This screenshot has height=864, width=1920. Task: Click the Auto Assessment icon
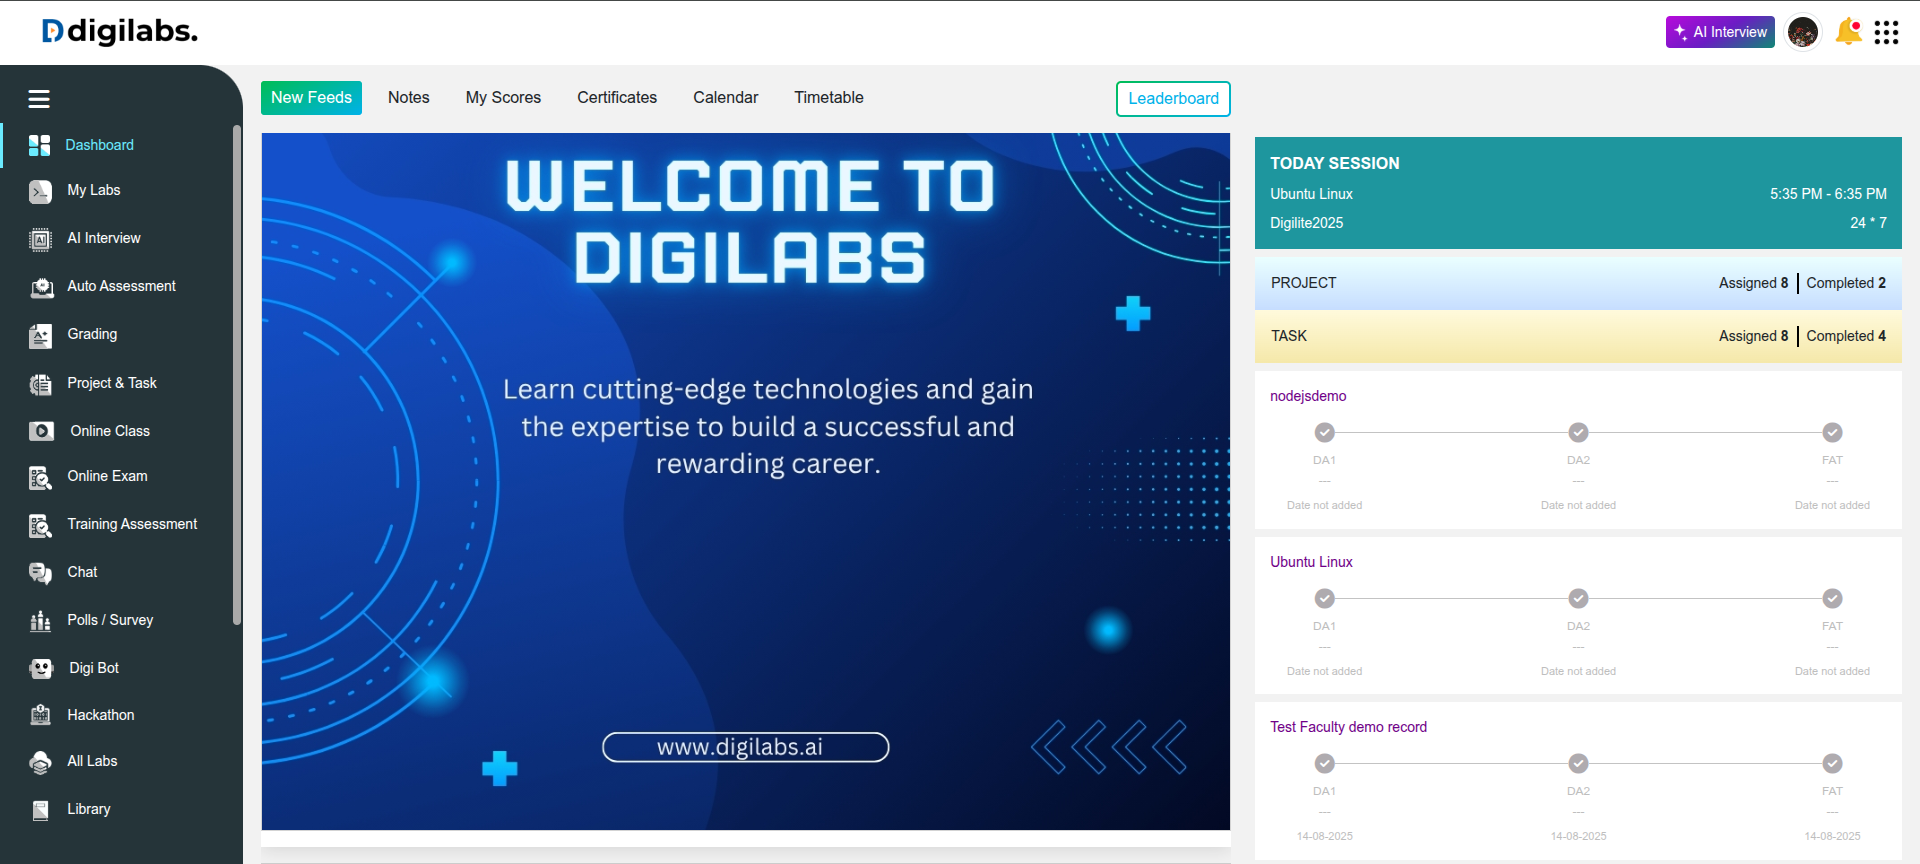[41, 287]
